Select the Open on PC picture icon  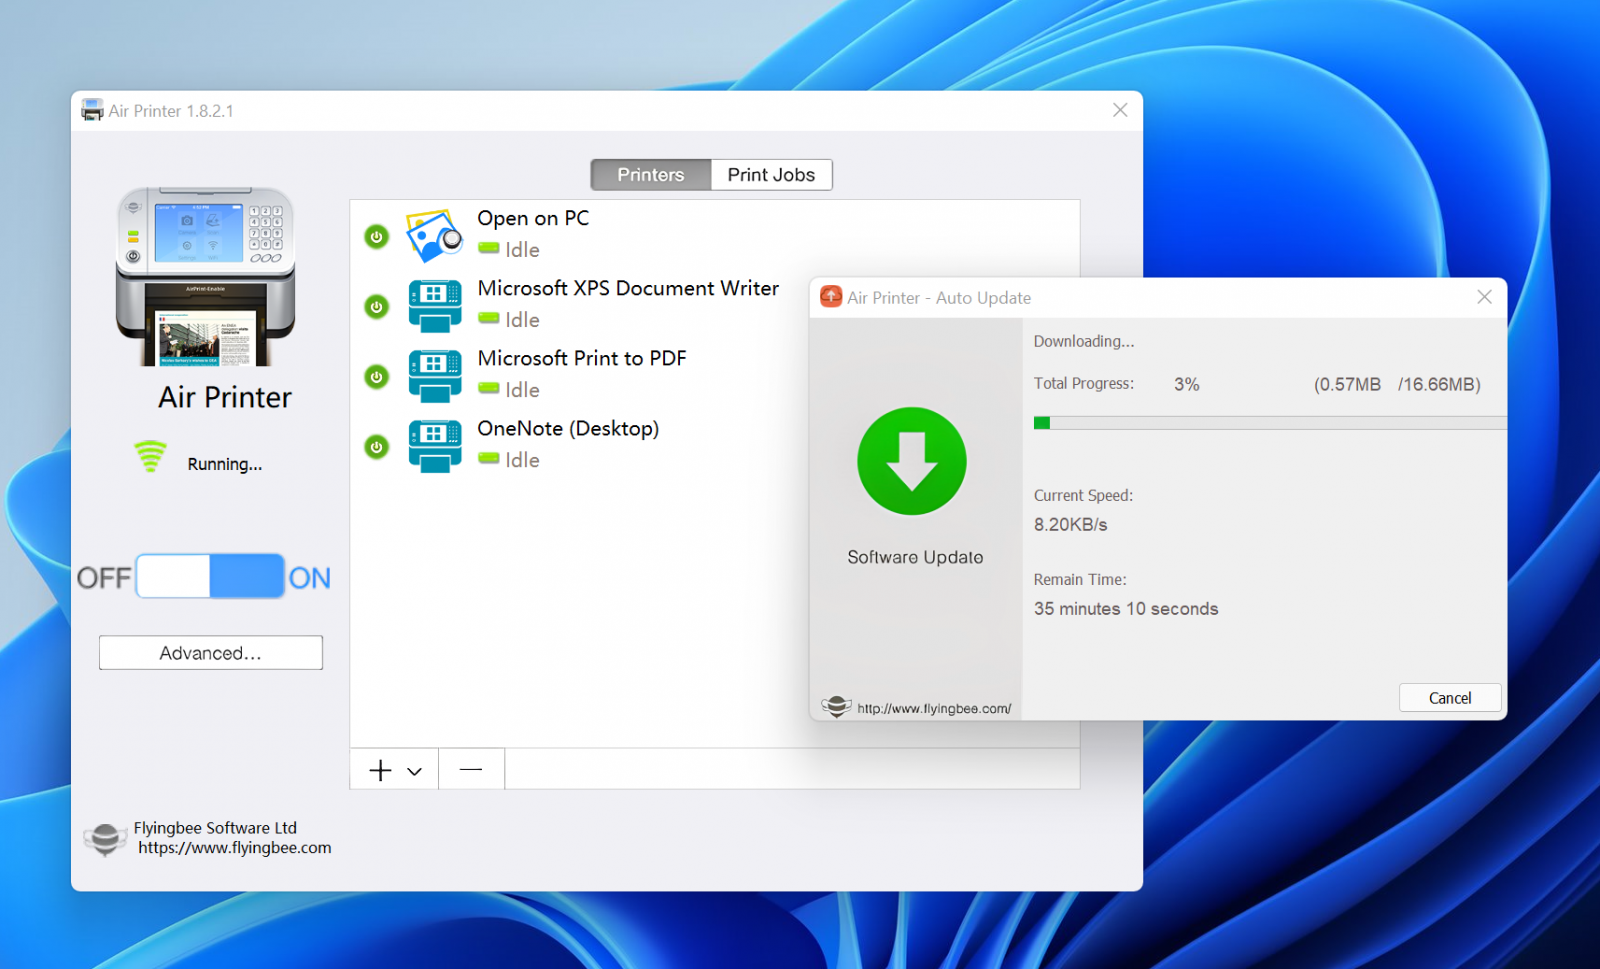coord(434,236)
